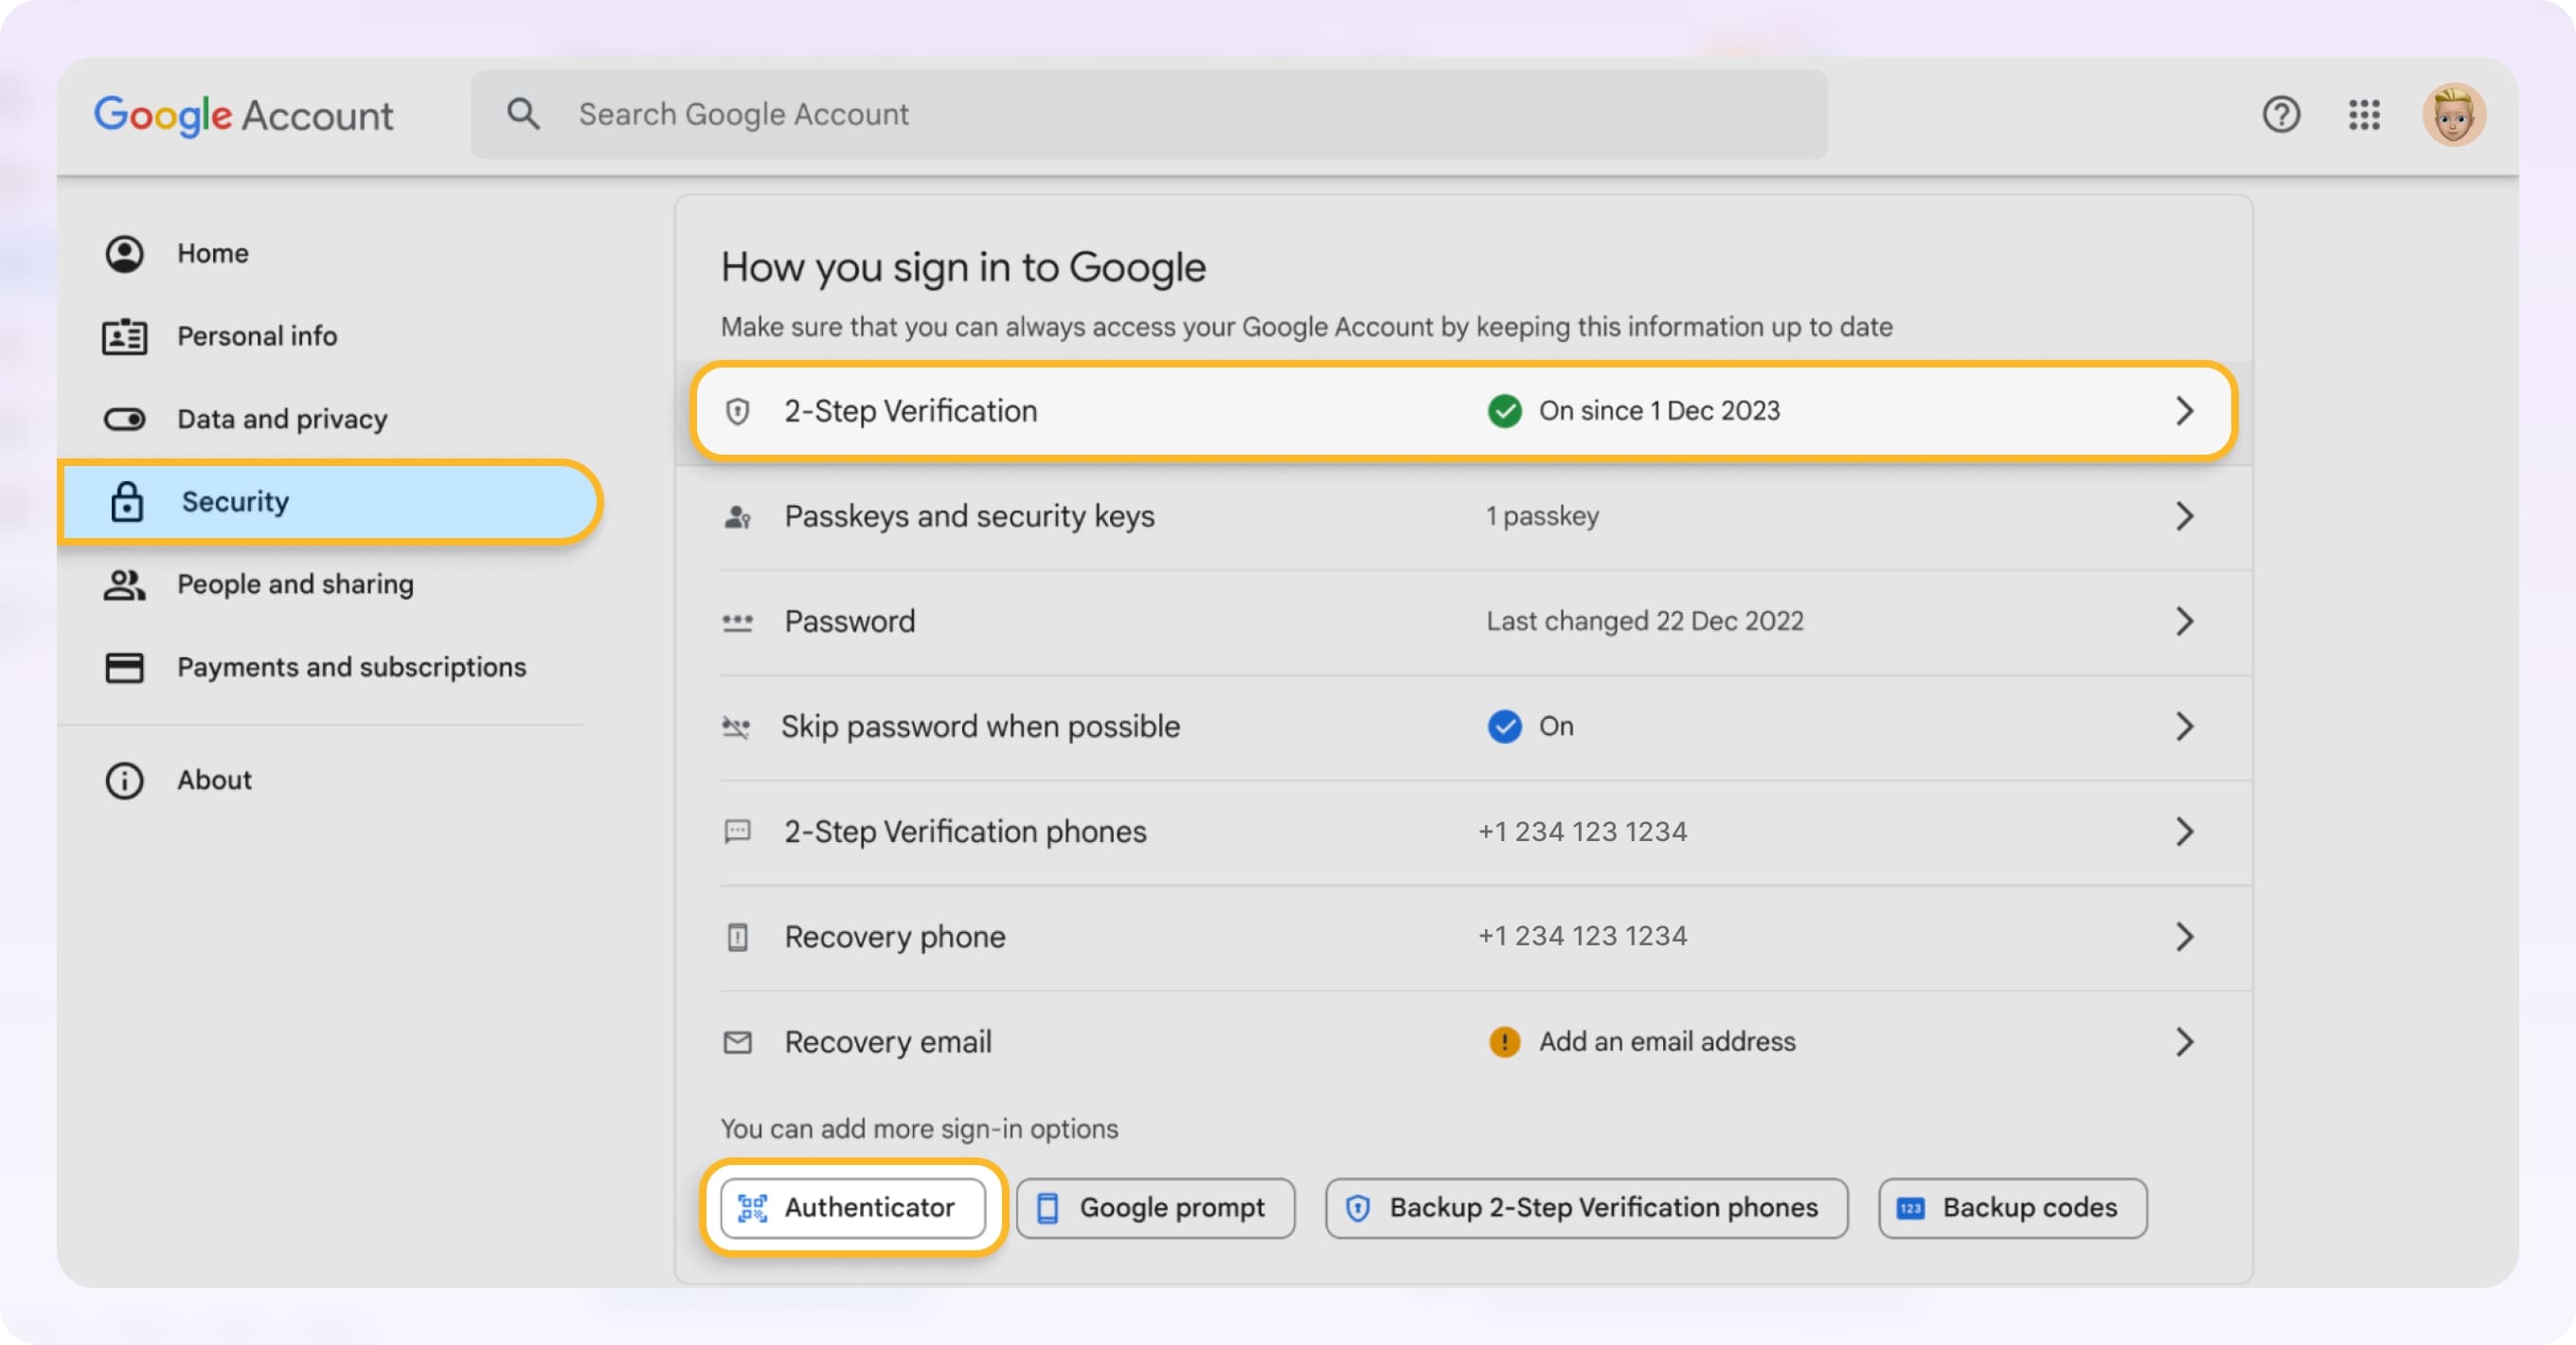
Task: Select the Security lock icon in sidebar
Action: (126, 502)
